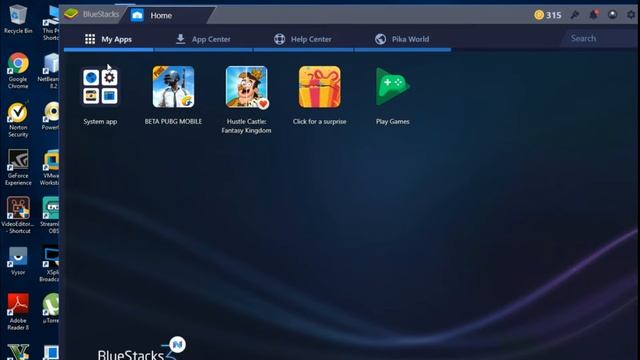
Task: Open VMware Workstation desktop shortcut
Action: pyautogui.click(x=50, y=167)
